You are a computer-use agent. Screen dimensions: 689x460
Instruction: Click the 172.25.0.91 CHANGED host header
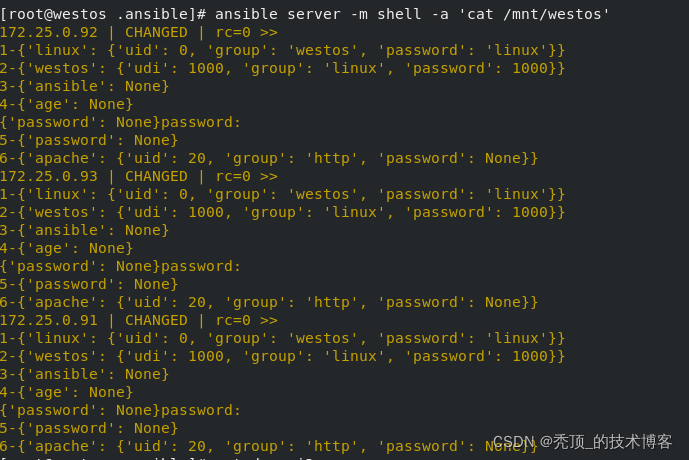point(139,321)
